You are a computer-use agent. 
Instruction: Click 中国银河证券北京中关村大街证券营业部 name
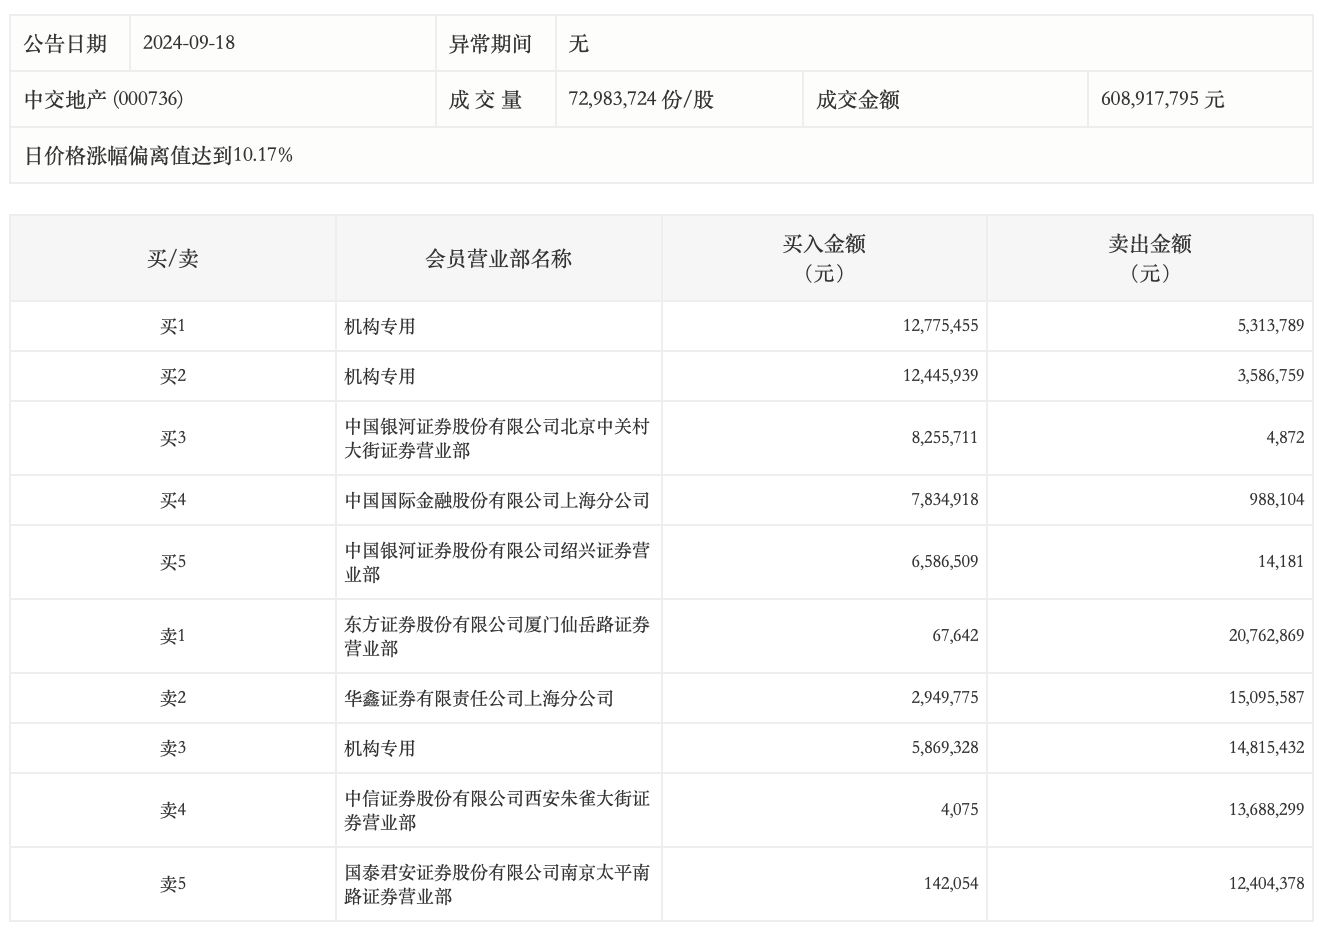tap(497, 438)
